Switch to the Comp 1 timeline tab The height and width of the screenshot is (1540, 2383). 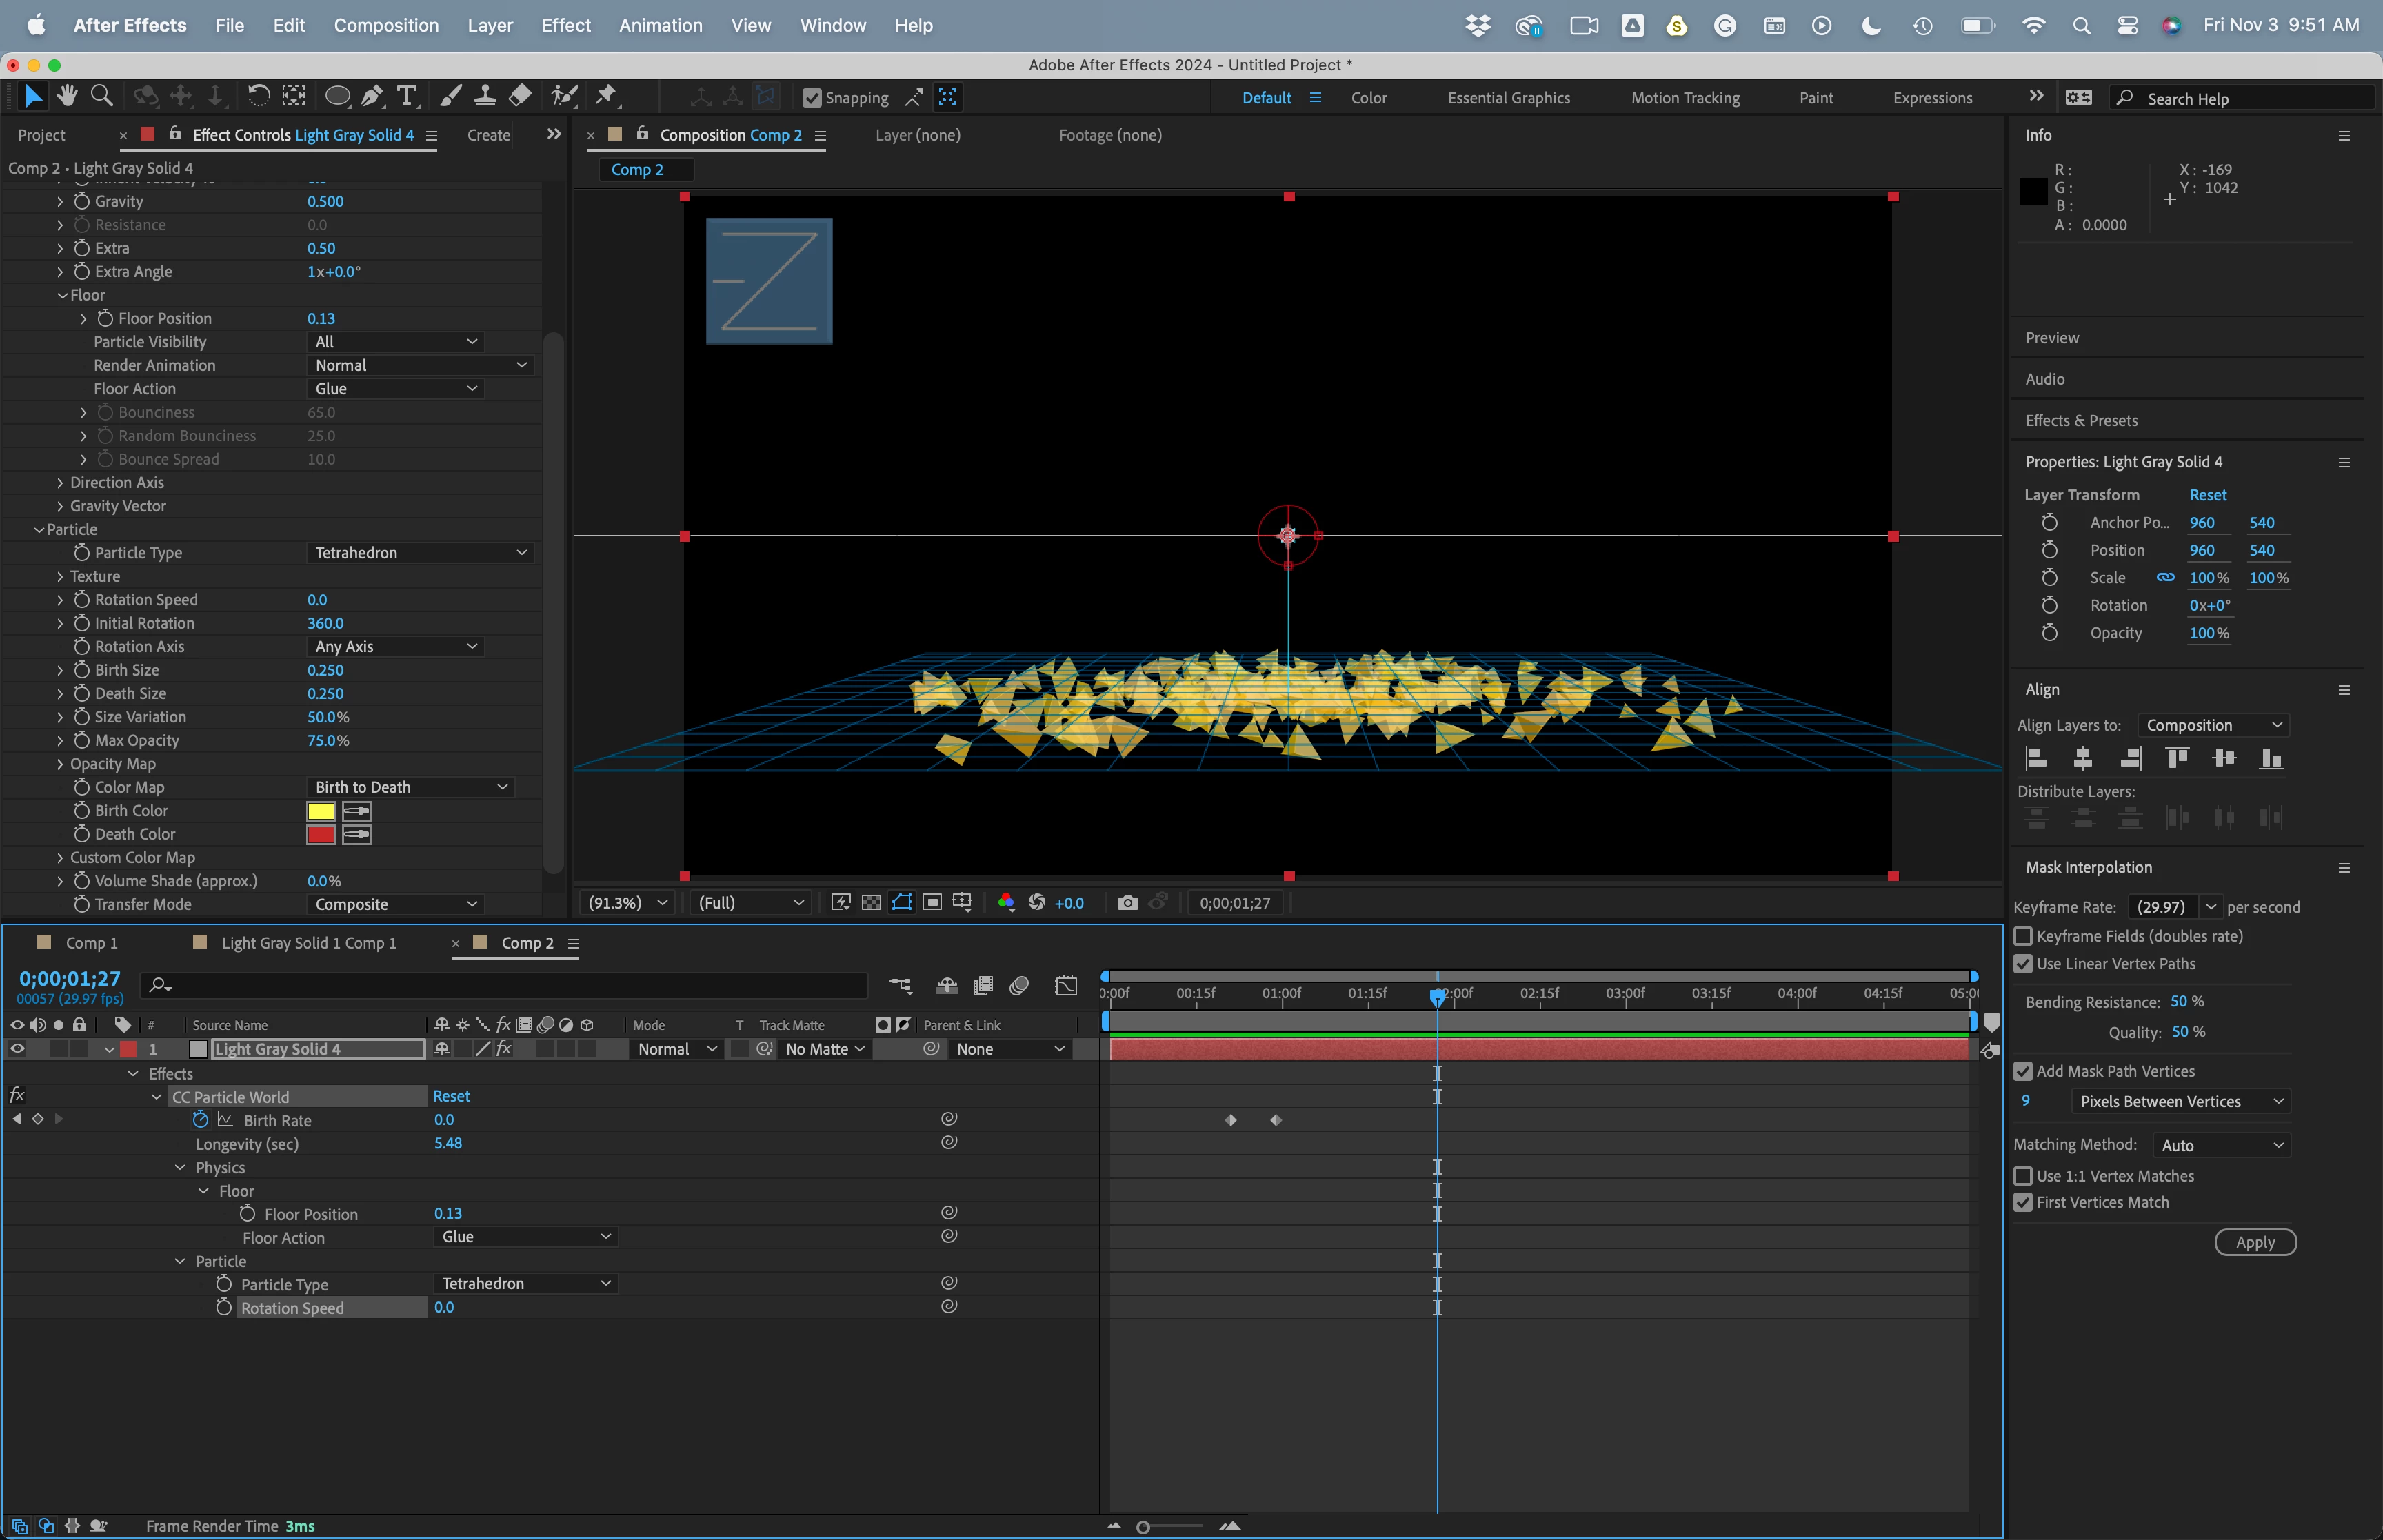91,943
